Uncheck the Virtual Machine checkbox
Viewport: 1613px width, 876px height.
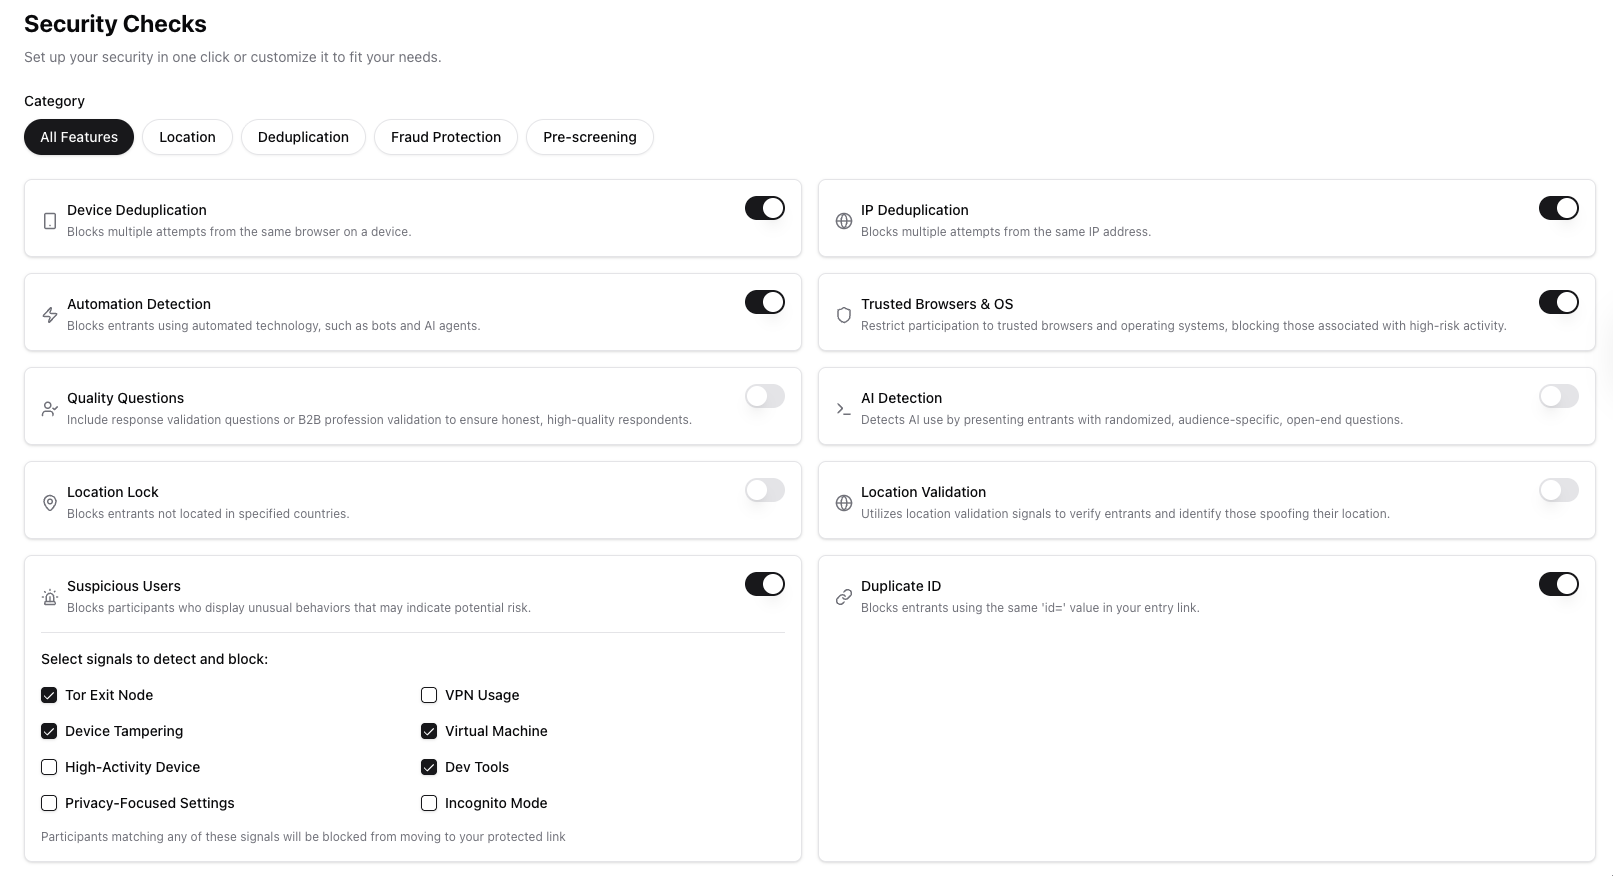click(429, 731)
